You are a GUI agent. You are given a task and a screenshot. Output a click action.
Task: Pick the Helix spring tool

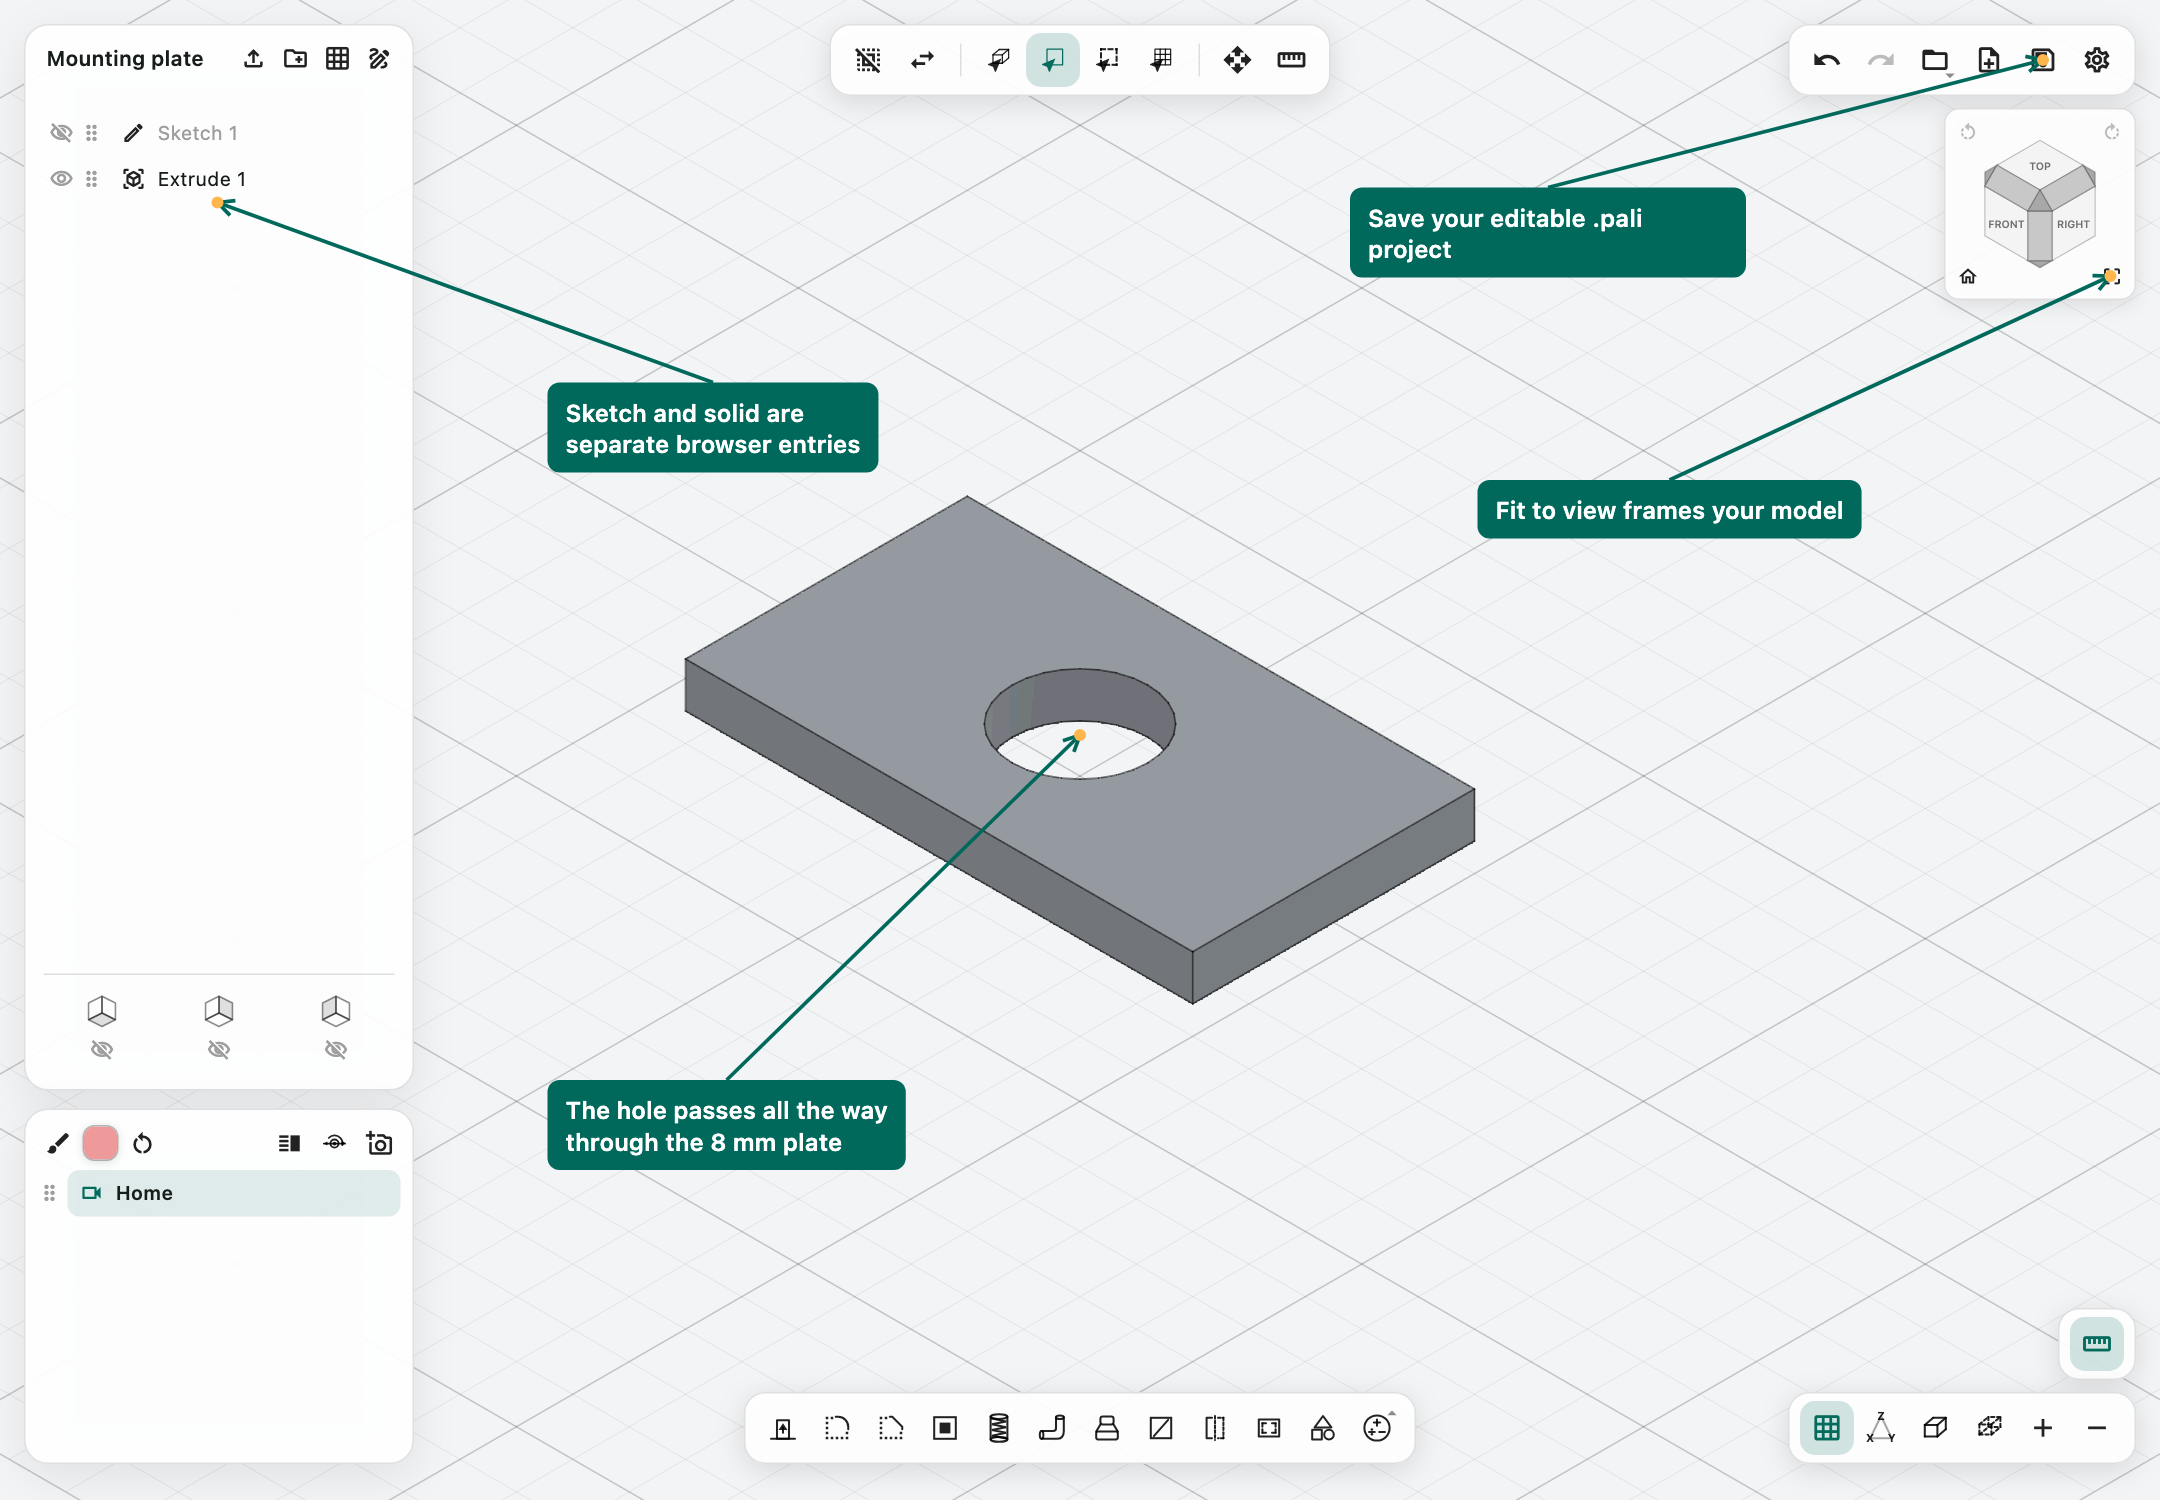tap(999, 1428)
